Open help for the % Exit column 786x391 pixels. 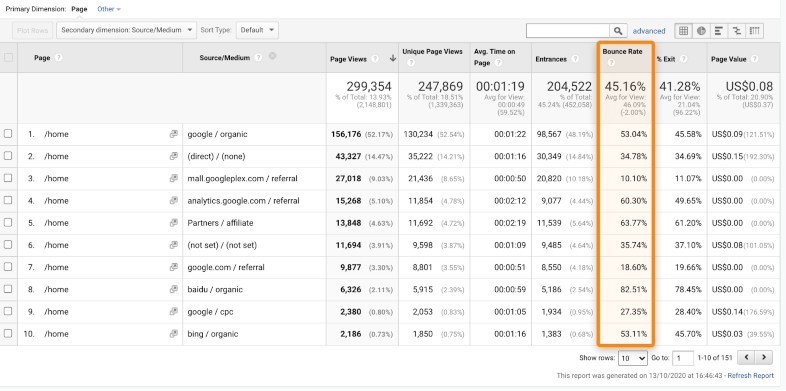point(683,59)
